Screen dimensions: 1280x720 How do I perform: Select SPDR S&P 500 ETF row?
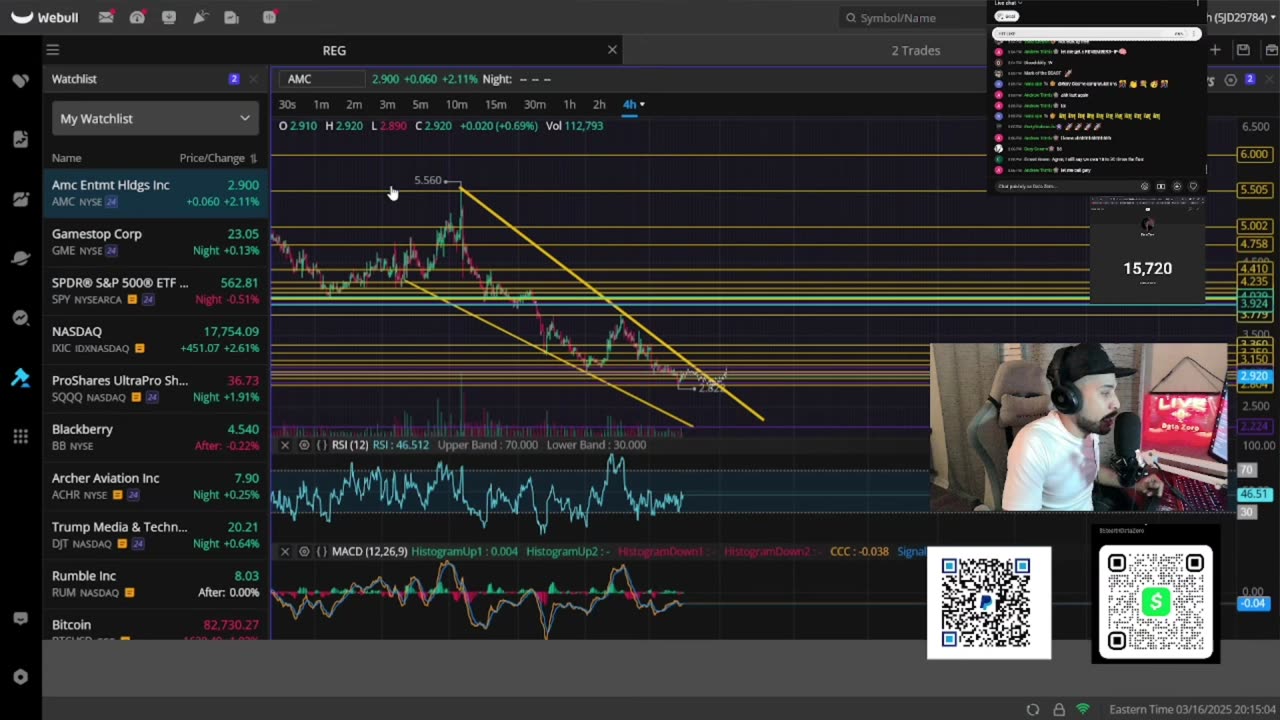coord(155,291)
